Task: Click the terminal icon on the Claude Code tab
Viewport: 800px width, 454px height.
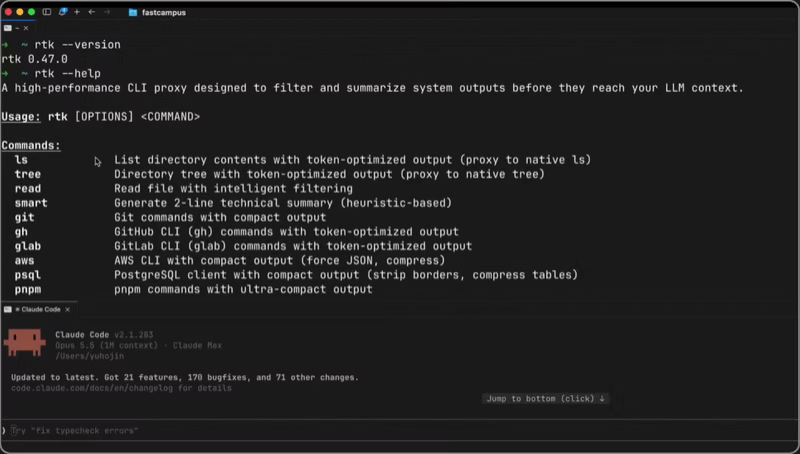Action: pos(8,309)
